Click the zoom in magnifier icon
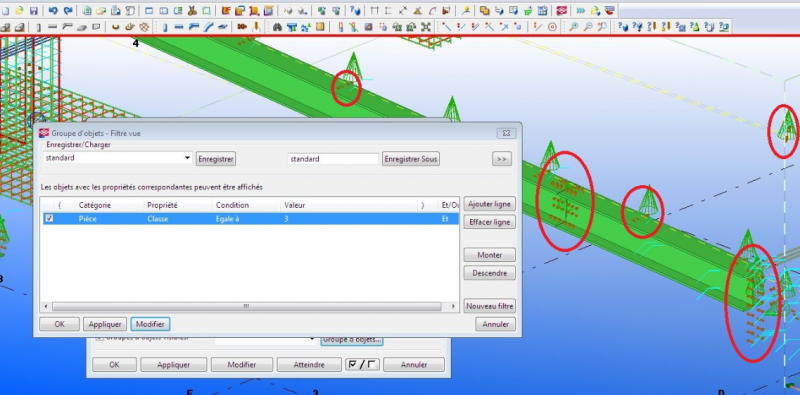Viewport: 800px width, 395px height. tap(574, 27)
